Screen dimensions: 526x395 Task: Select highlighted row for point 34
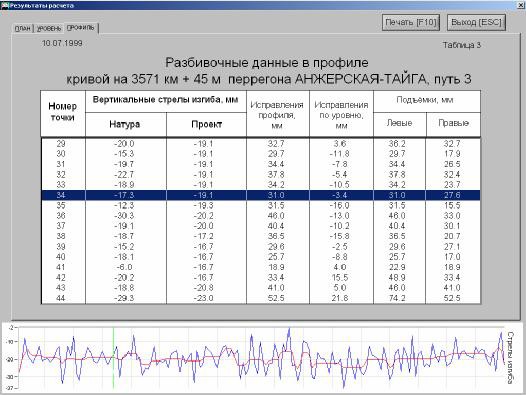[261, 195]
